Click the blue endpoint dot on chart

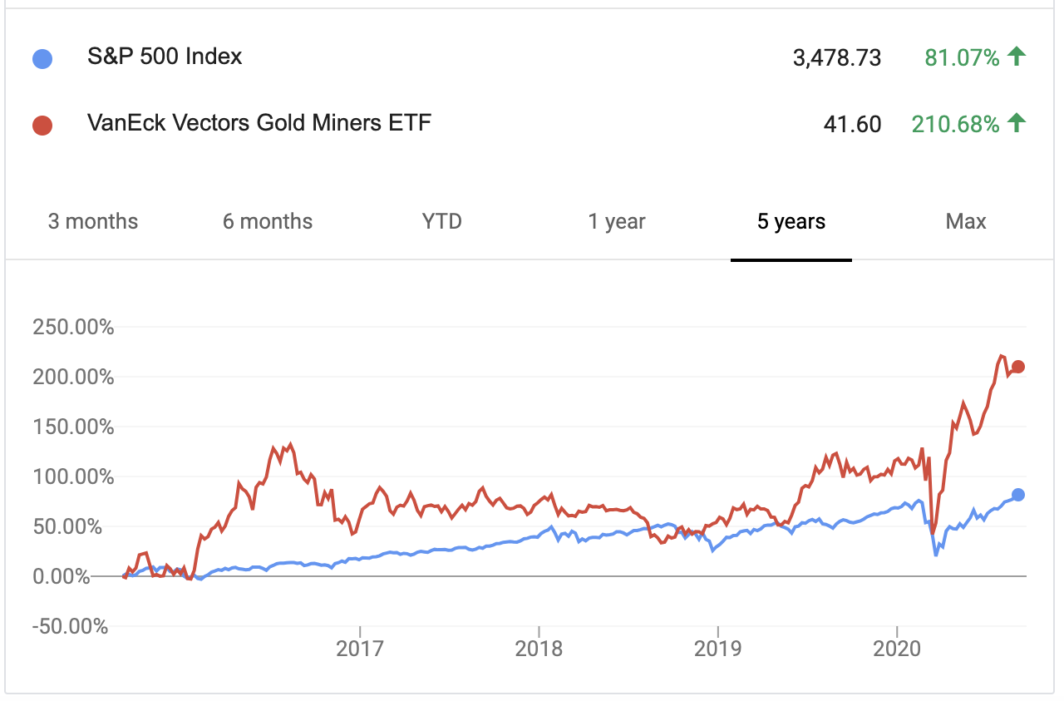[x=1018, y=495]
